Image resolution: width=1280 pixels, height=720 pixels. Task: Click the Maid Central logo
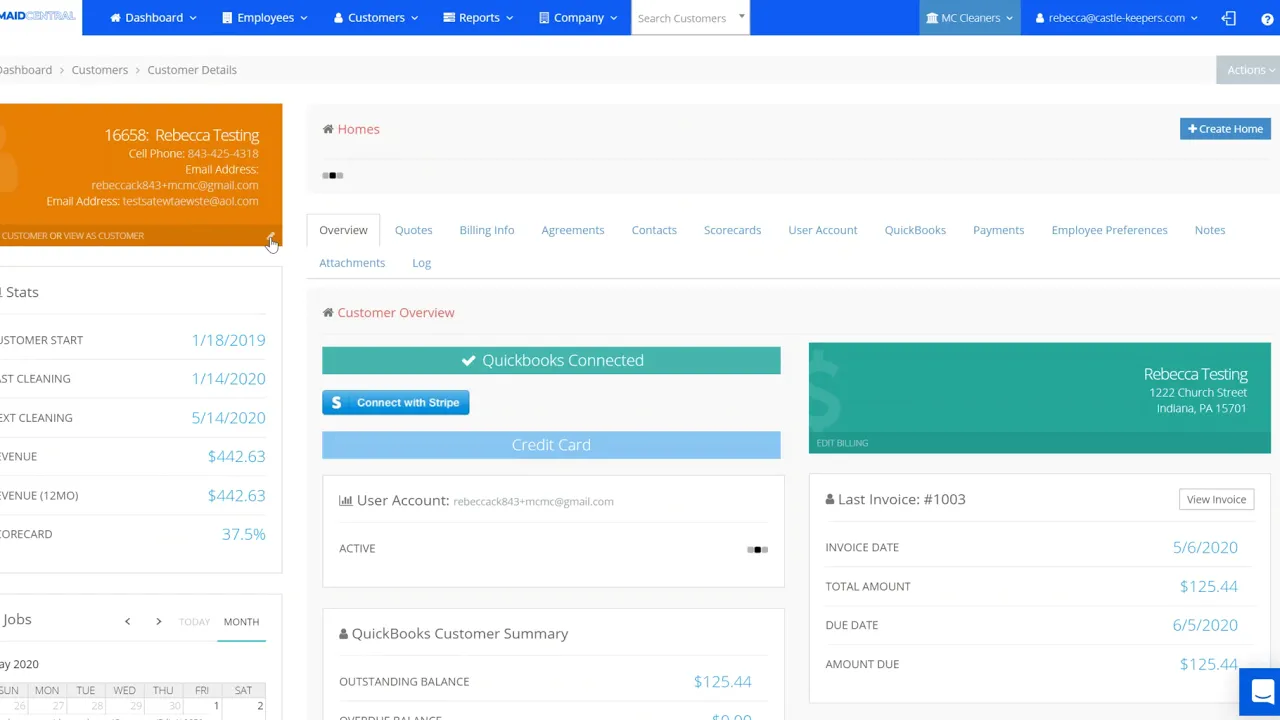point(38,16)
